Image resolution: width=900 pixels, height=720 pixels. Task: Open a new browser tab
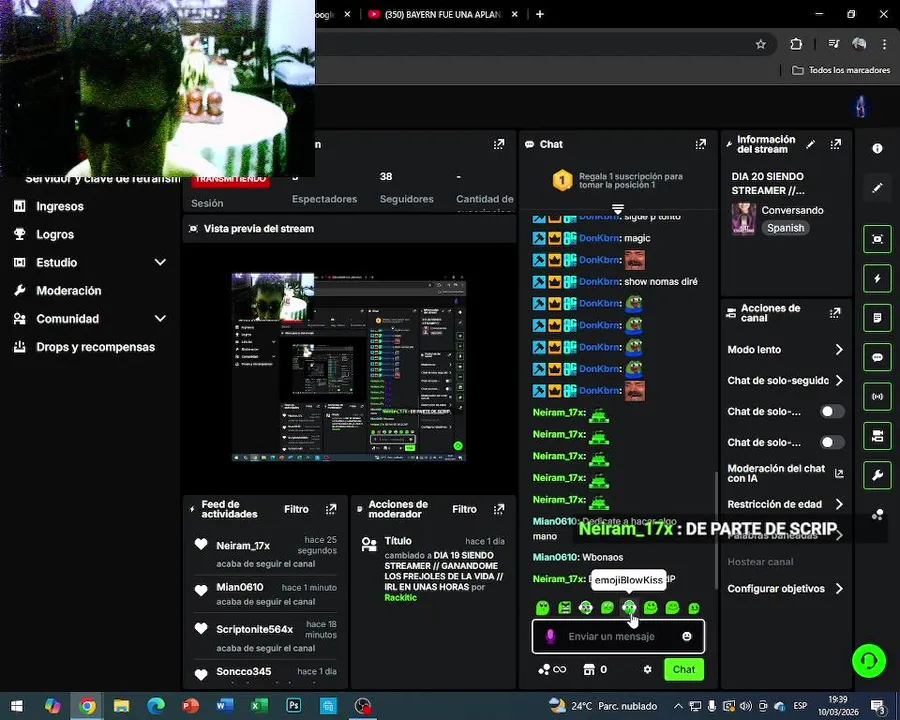click(x=540, y=14)
